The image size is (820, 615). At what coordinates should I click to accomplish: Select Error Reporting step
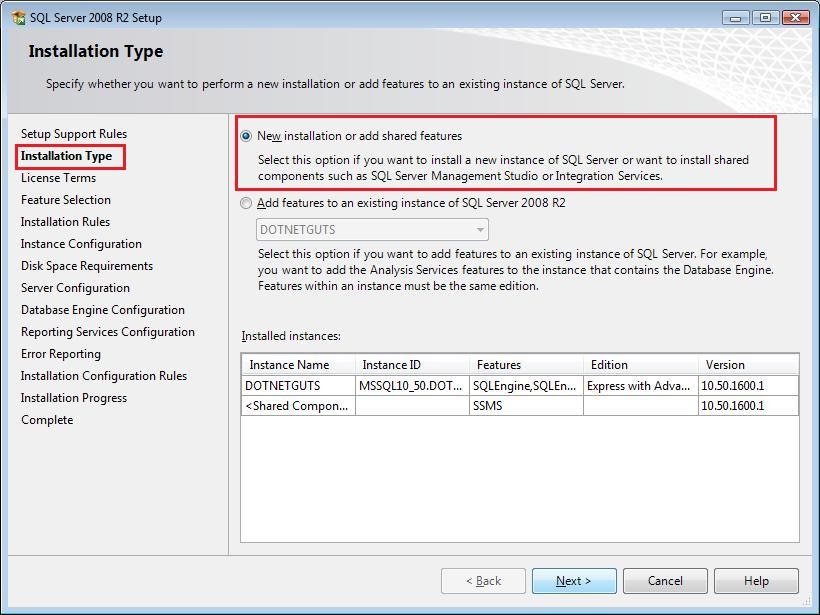[x=61, y=354]
